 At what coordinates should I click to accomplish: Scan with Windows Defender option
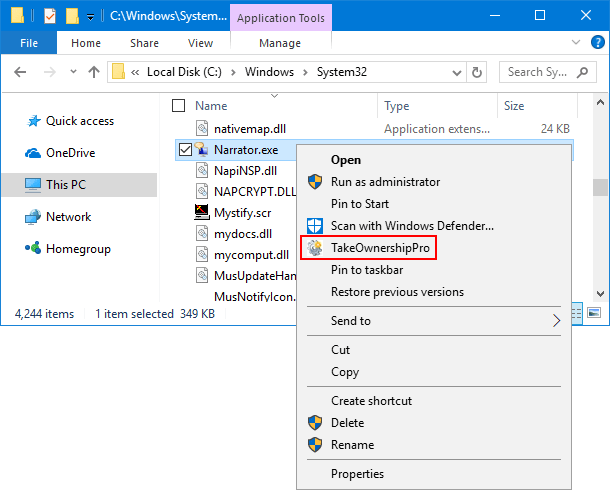click(412, 226)
